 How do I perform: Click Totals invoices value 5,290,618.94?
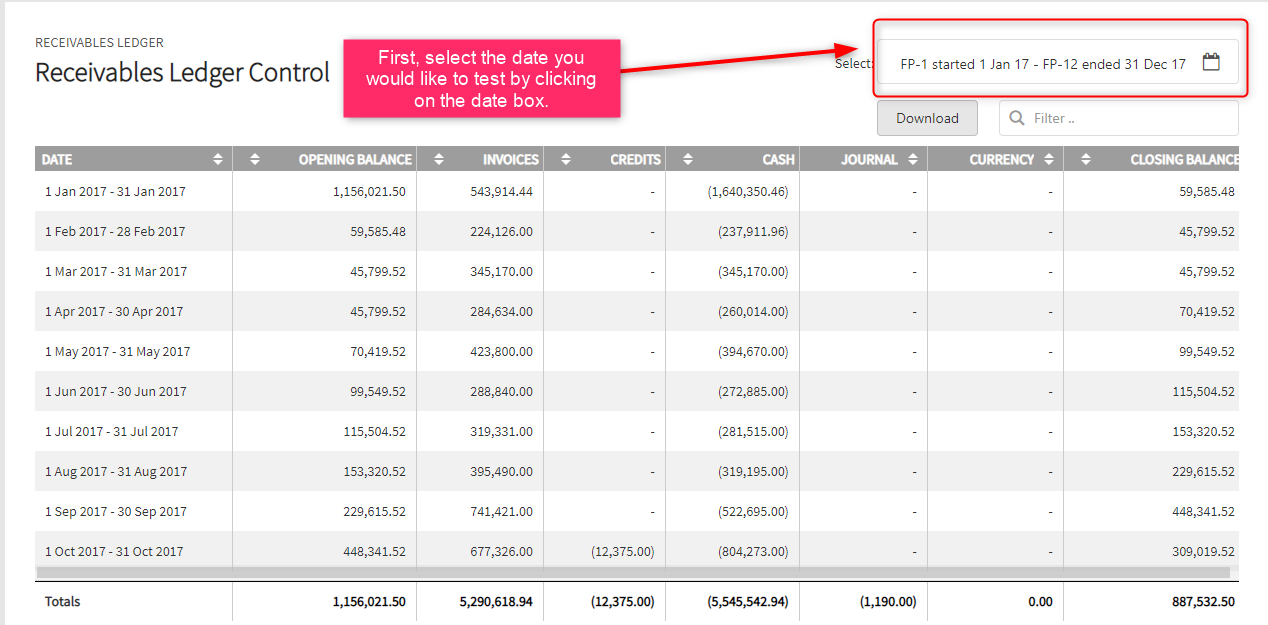pyautogui.click(x=497, y=601)
